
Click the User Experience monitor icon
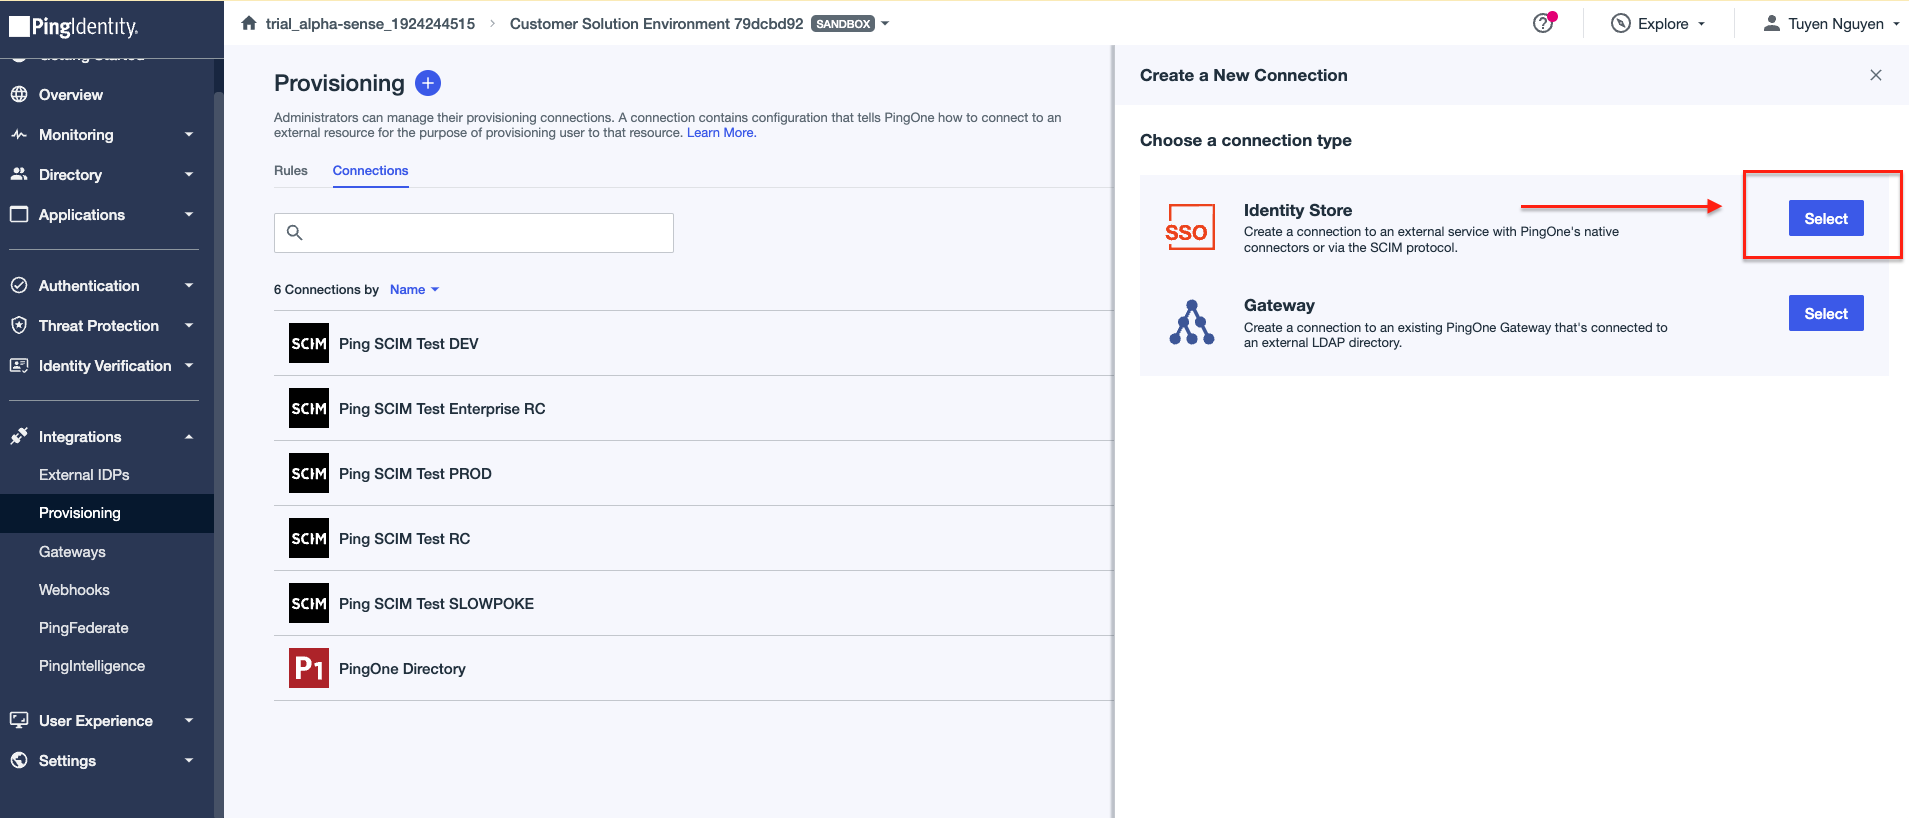(19, 720)
